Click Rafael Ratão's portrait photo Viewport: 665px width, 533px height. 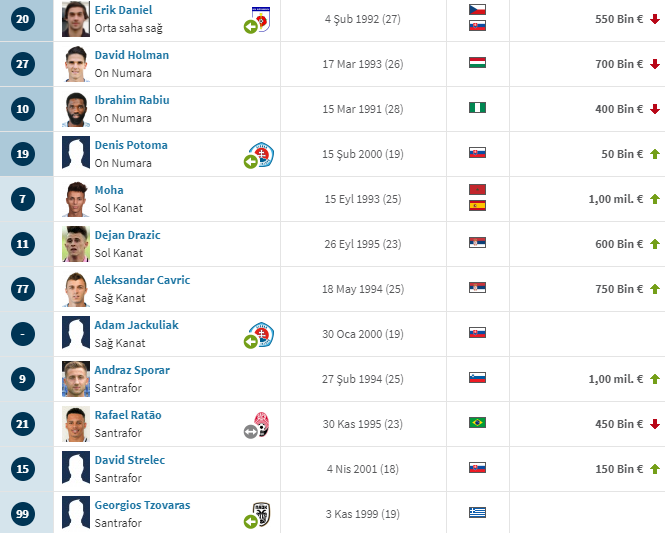pyautogui.click(x=75, y=424)
